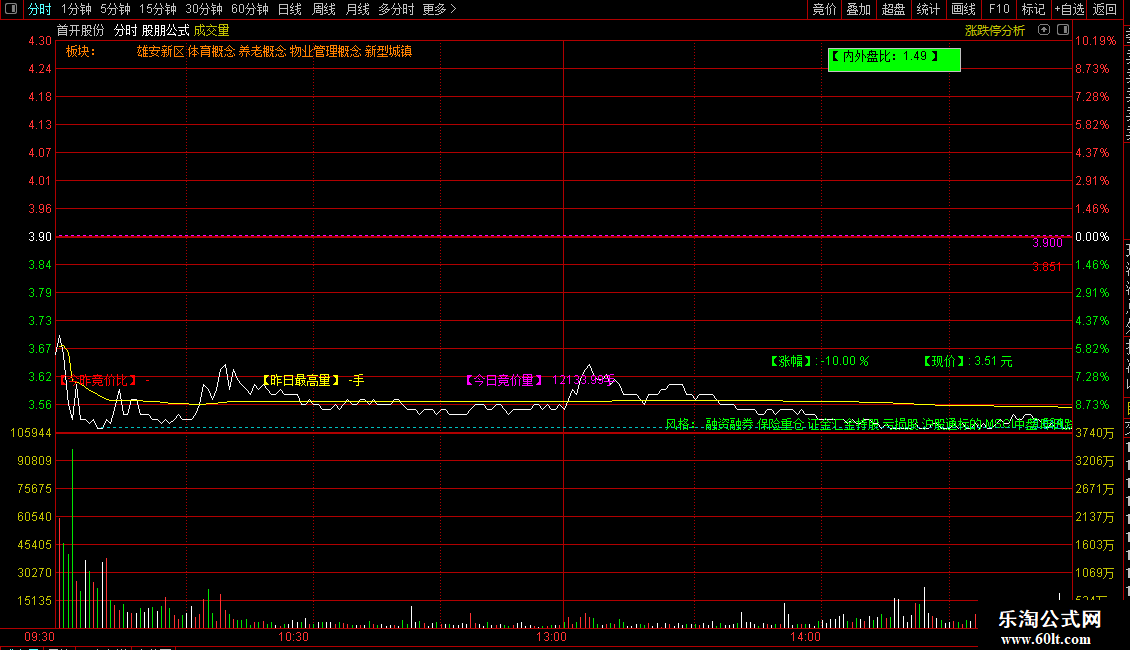1130x650 pixels.
Task: Open the 月线 monthly chart tab
Action: [357, 9]
